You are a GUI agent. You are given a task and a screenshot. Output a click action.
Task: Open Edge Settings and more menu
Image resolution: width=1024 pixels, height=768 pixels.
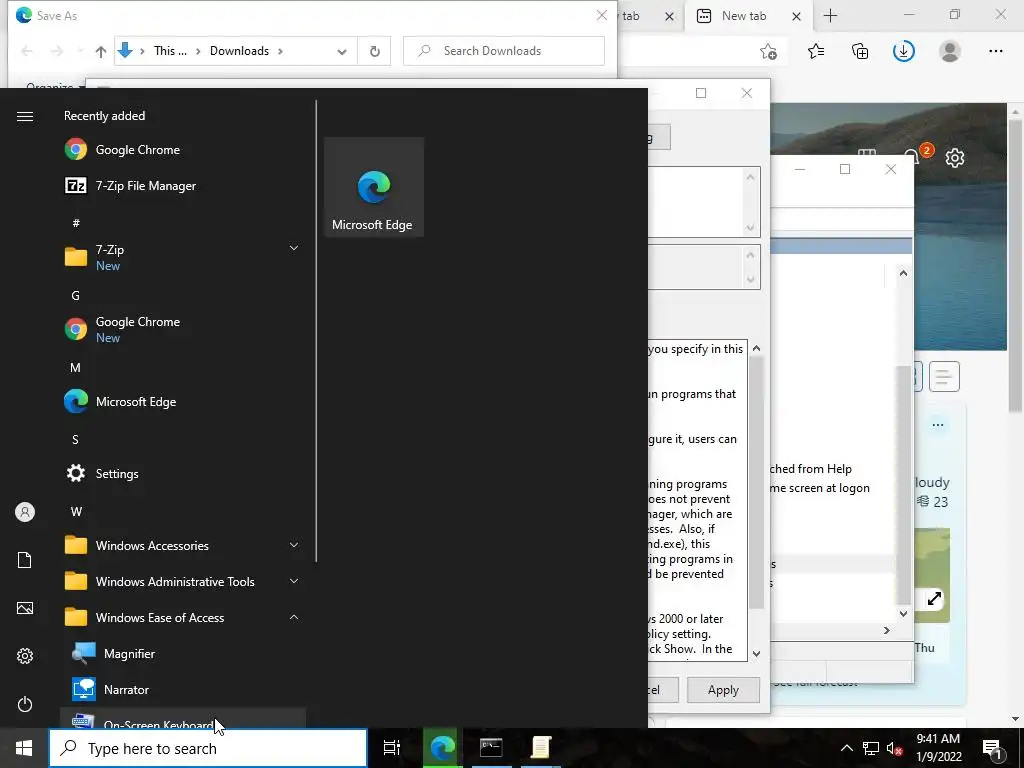[995, 51]
